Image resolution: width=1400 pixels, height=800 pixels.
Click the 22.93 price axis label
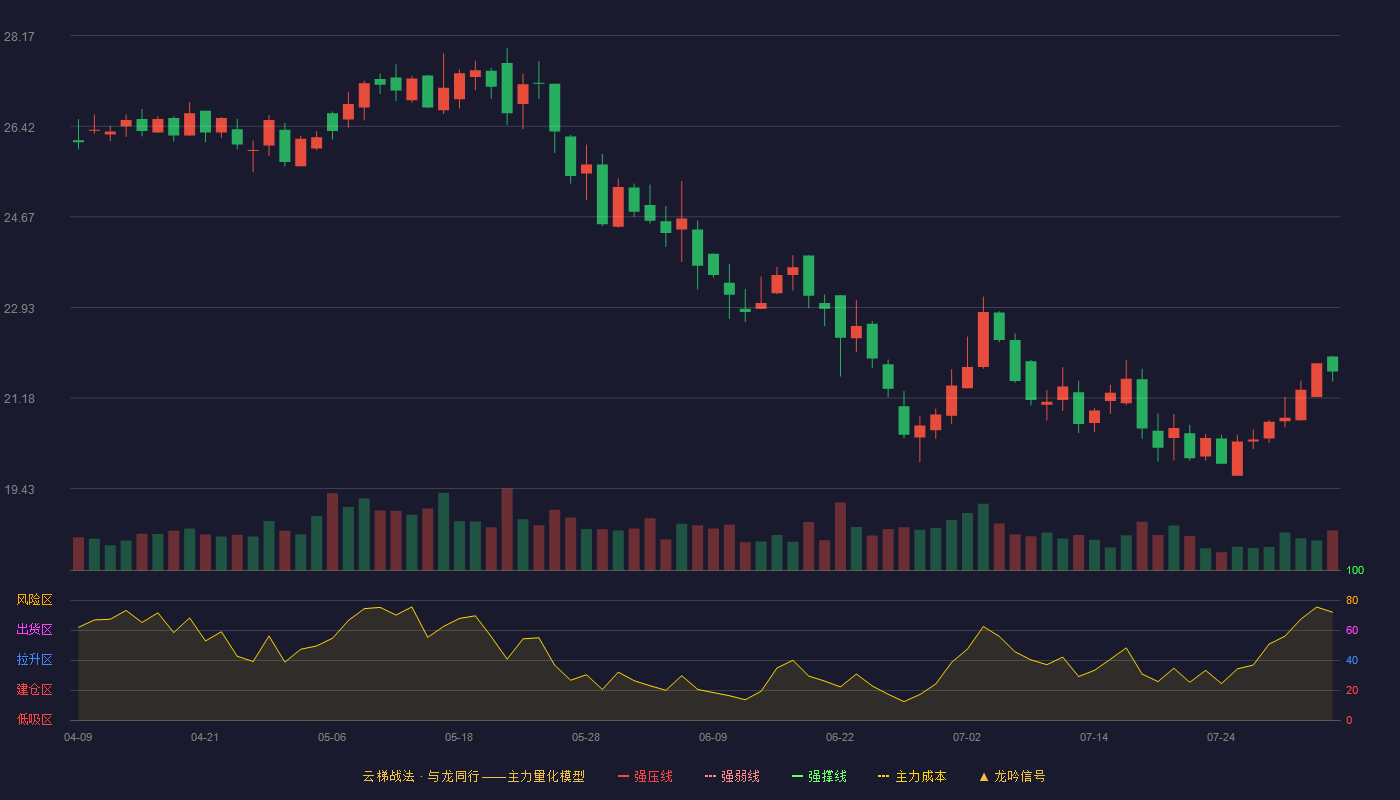[19, 309]
